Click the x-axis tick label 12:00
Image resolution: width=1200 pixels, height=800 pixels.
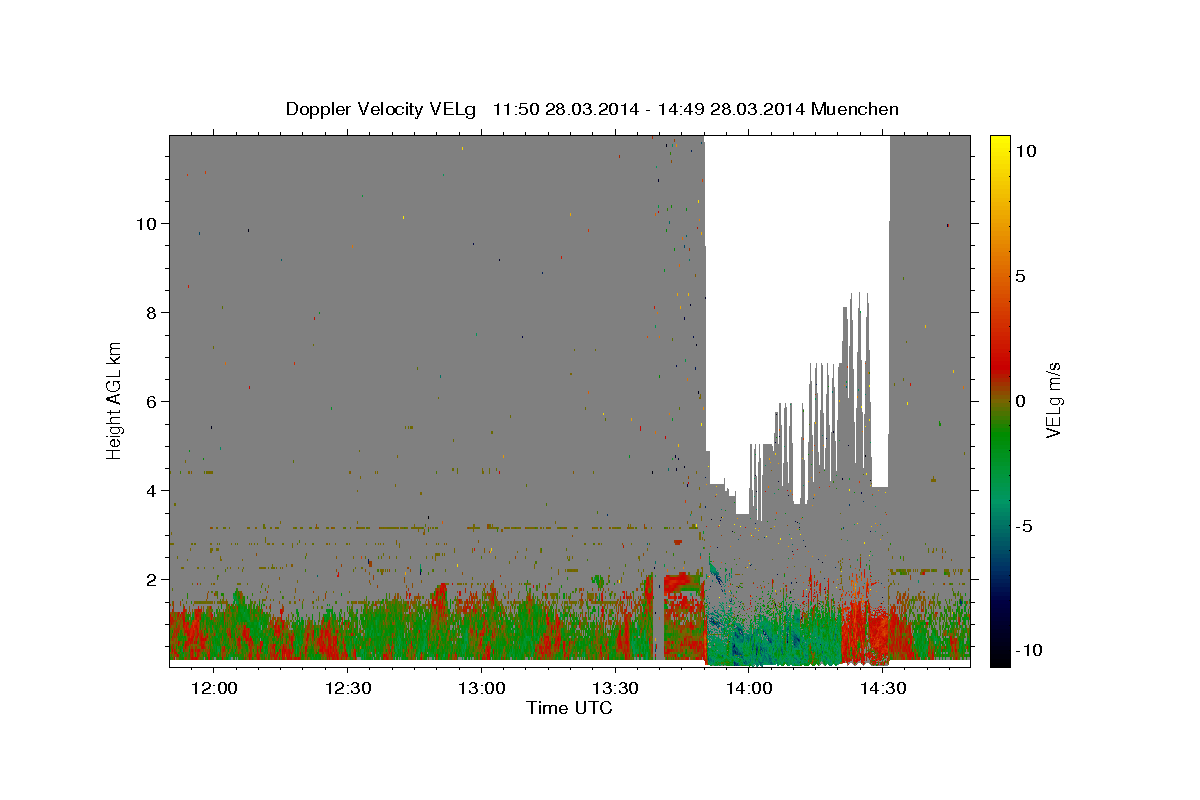[213, 689]
